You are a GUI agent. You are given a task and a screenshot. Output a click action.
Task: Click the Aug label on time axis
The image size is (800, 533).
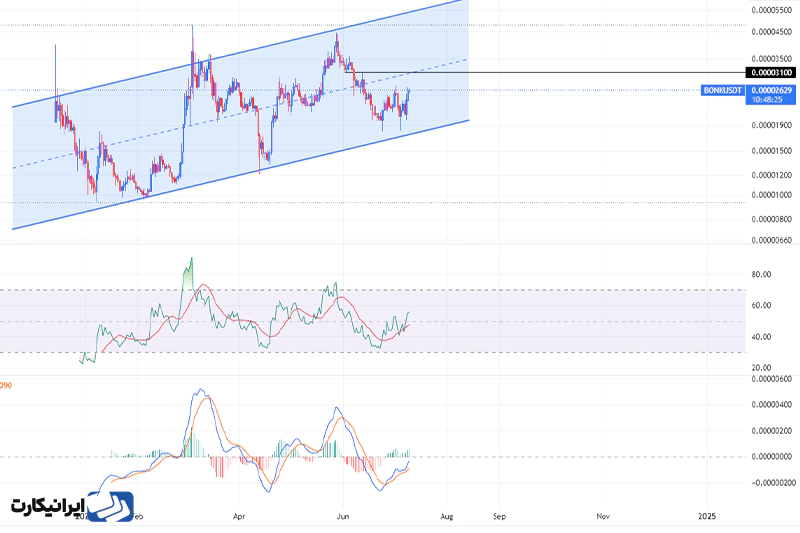coord(446,517)
